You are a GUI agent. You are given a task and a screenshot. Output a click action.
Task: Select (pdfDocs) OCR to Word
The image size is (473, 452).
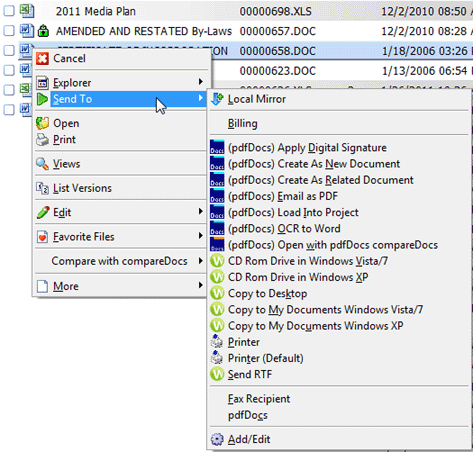(x=284, y=229)
